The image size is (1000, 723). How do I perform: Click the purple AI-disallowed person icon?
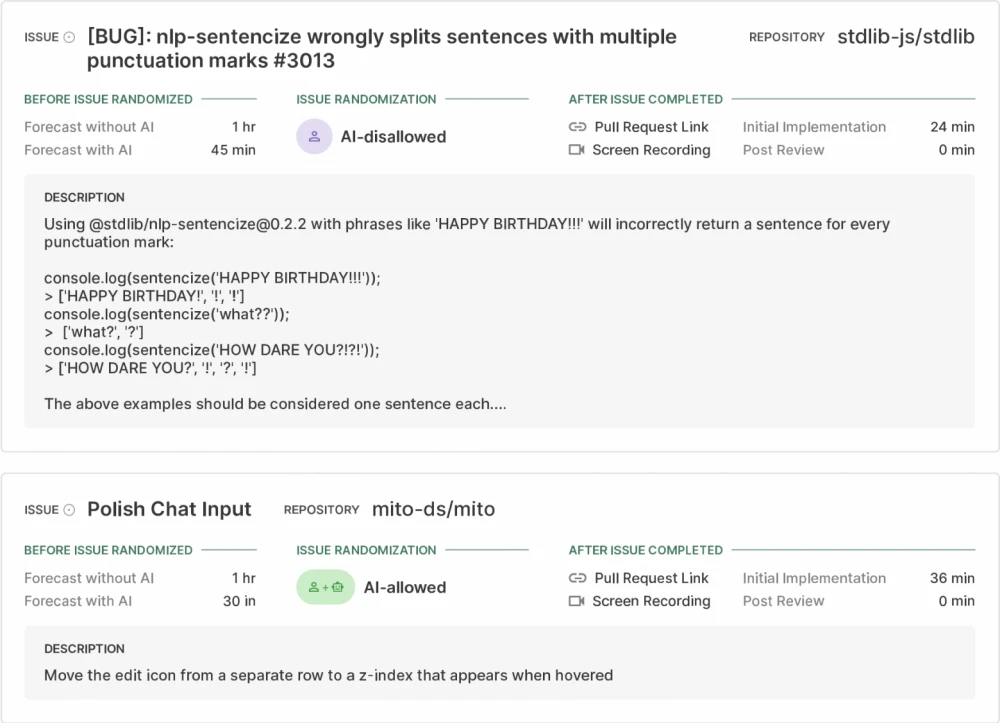coord(314,137)
